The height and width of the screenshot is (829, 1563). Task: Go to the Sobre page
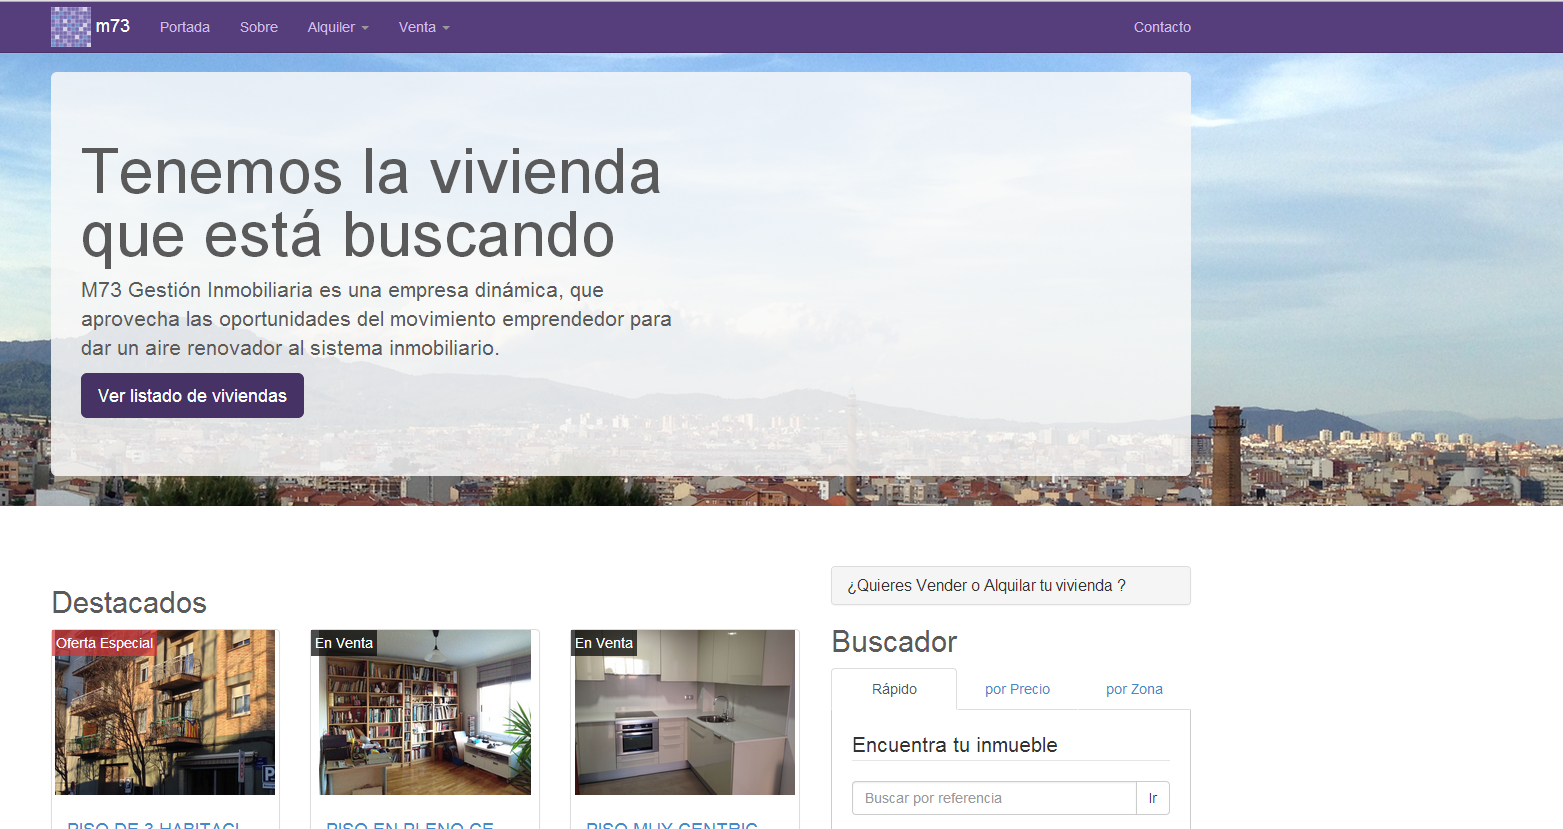point(259,27)
